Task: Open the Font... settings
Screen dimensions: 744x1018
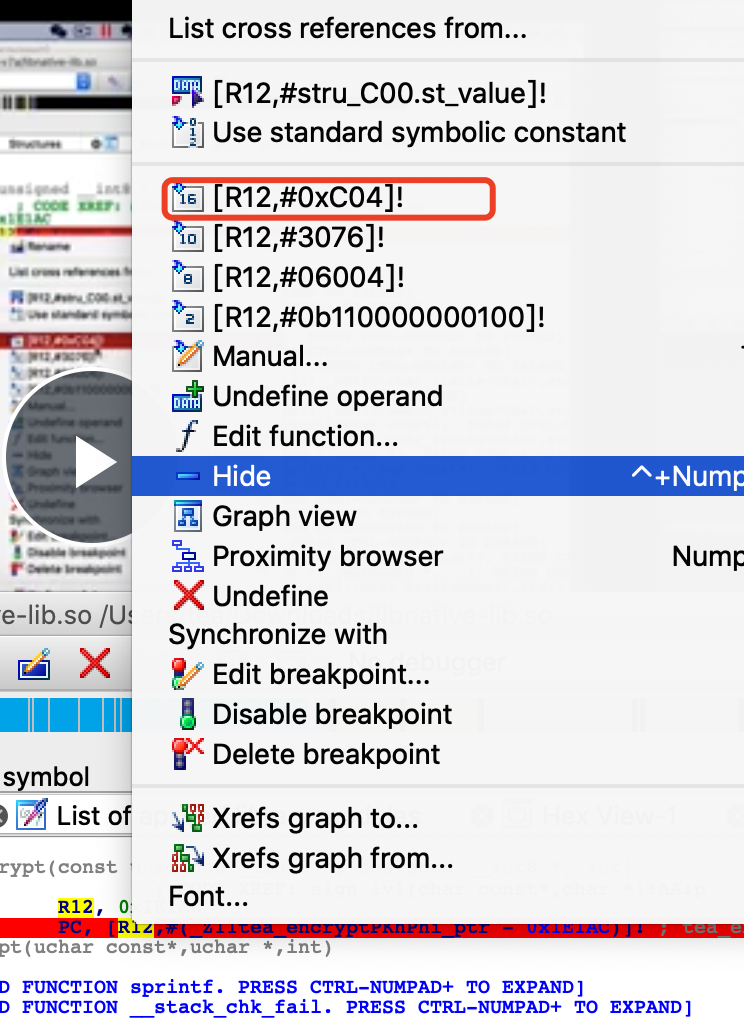Action: [208, 897]
